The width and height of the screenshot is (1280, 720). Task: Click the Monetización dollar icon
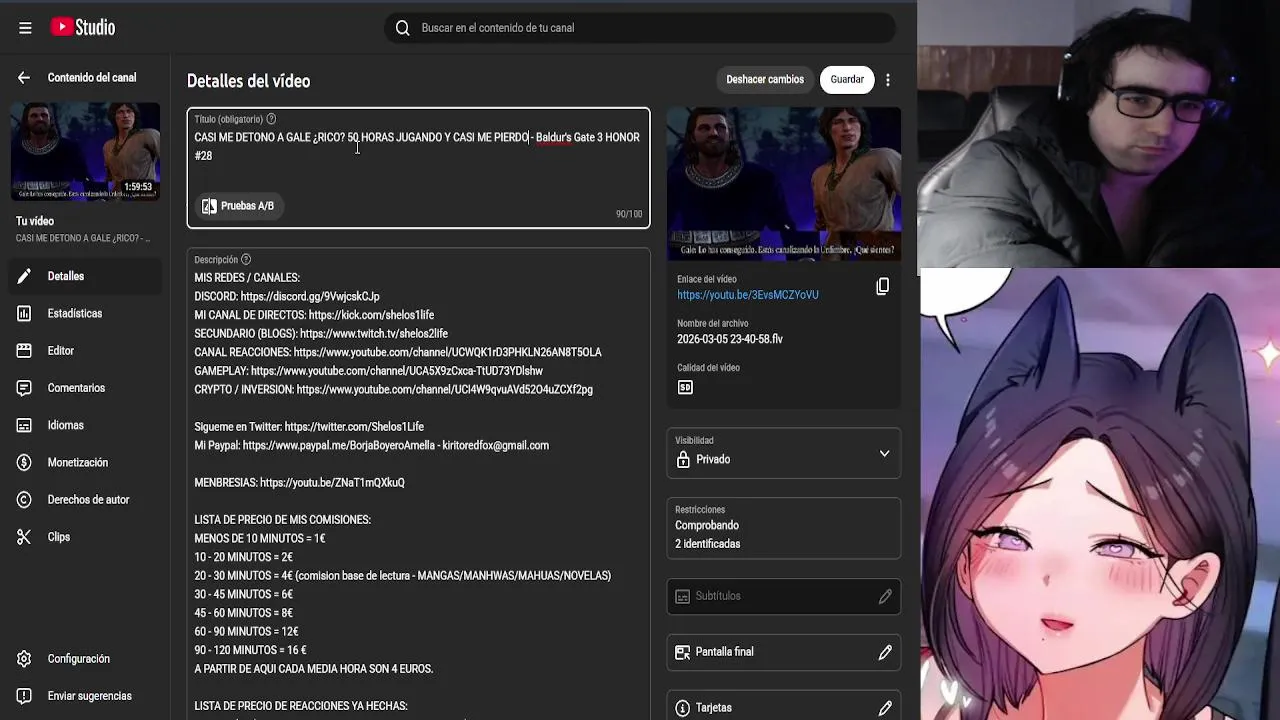(x=25, y=463)
